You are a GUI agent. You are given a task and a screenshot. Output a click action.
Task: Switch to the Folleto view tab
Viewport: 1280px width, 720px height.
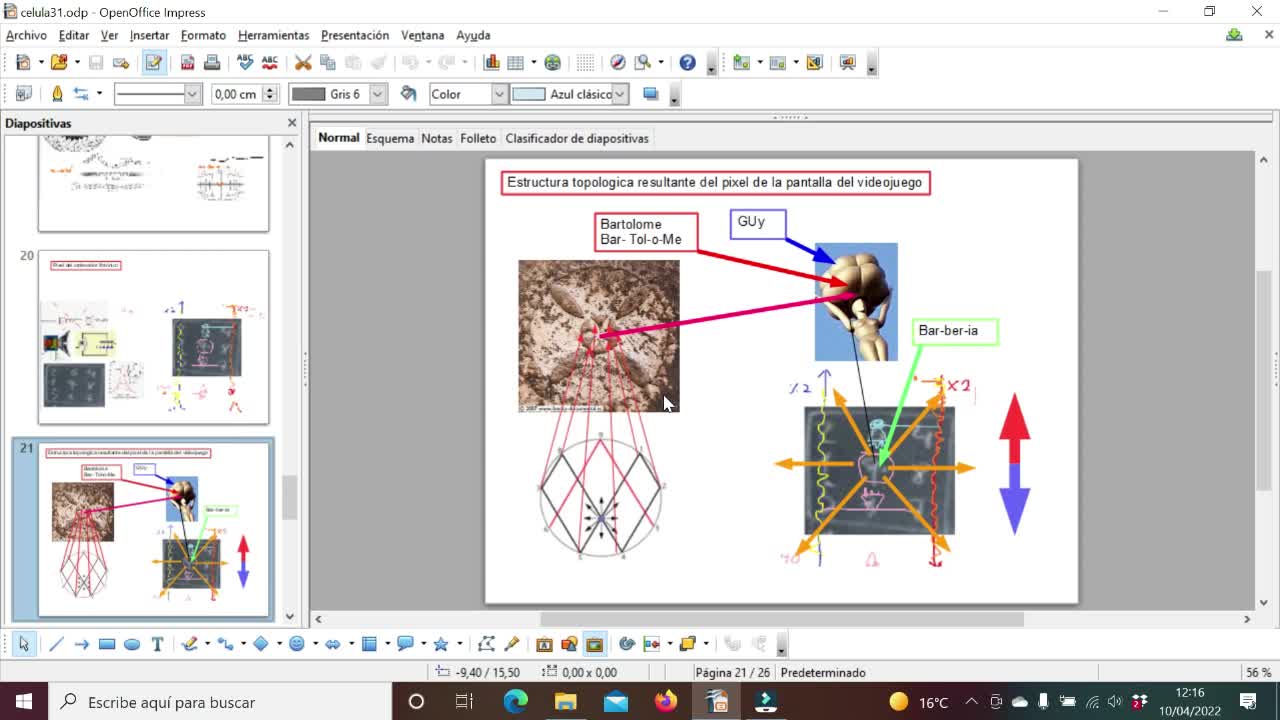pos(478,138)
